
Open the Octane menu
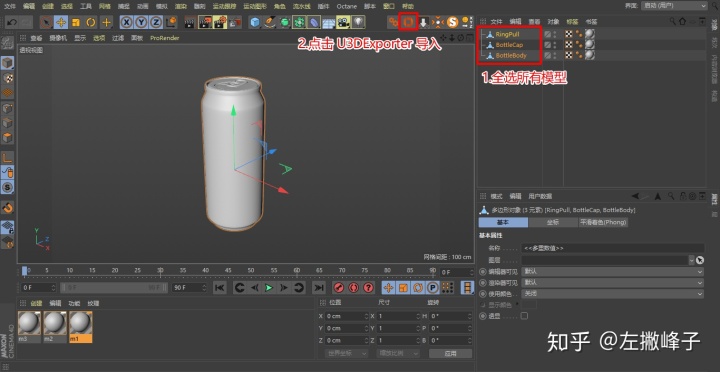pos(347,6)
